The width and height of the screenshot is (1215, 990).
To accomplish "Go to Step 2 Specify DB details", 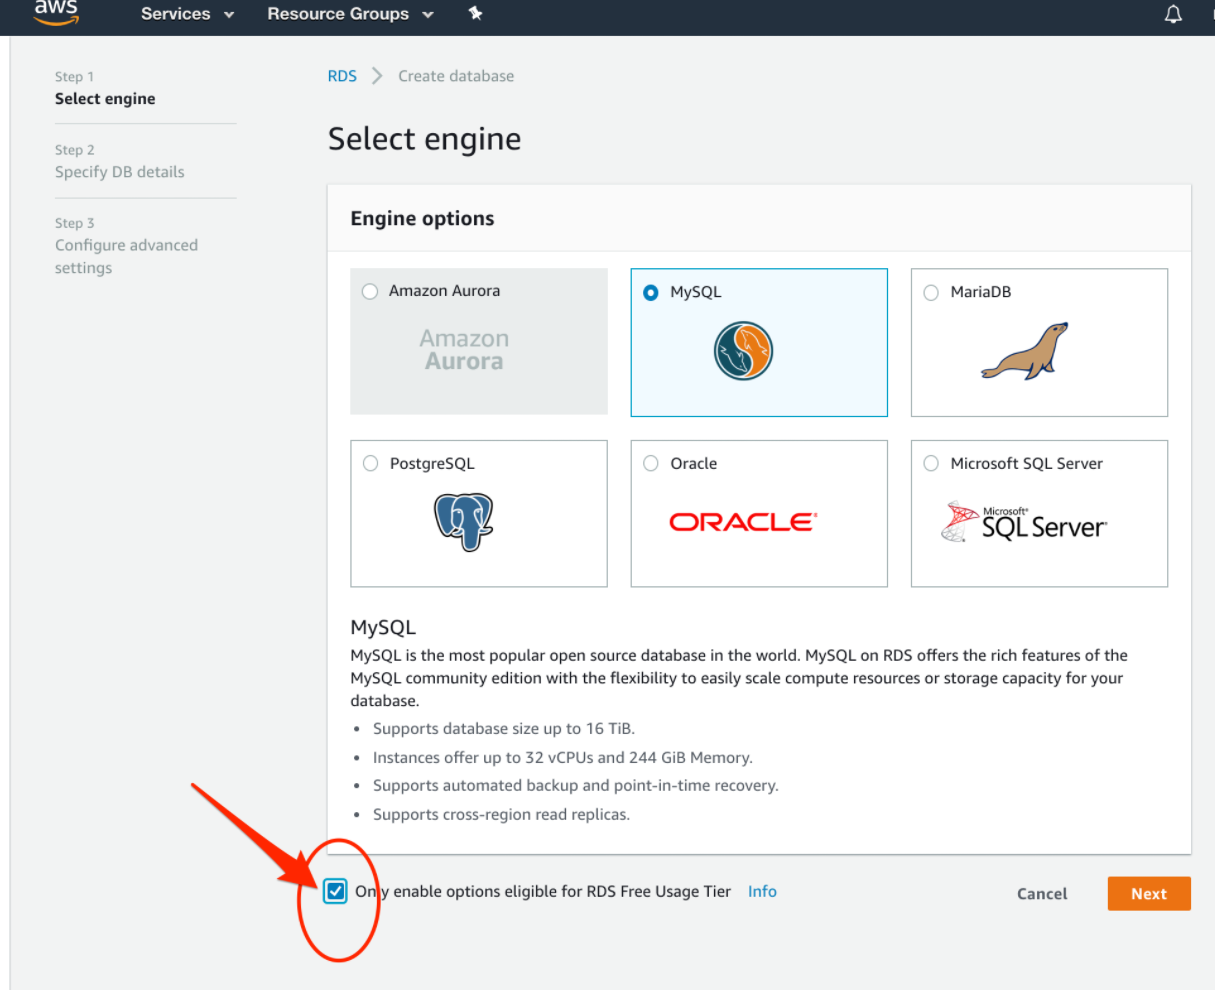I will 120,161.
